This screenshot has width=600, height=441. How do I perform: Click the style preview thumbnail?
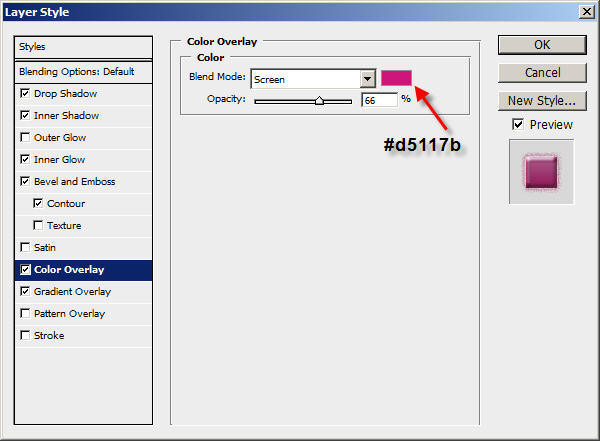tap(541, 172)
